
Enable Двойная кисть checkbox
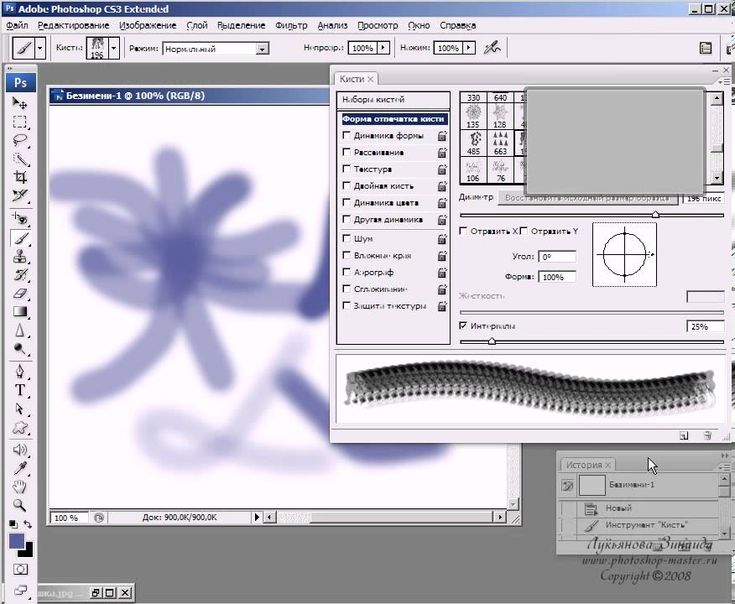(x=347, y=186)
